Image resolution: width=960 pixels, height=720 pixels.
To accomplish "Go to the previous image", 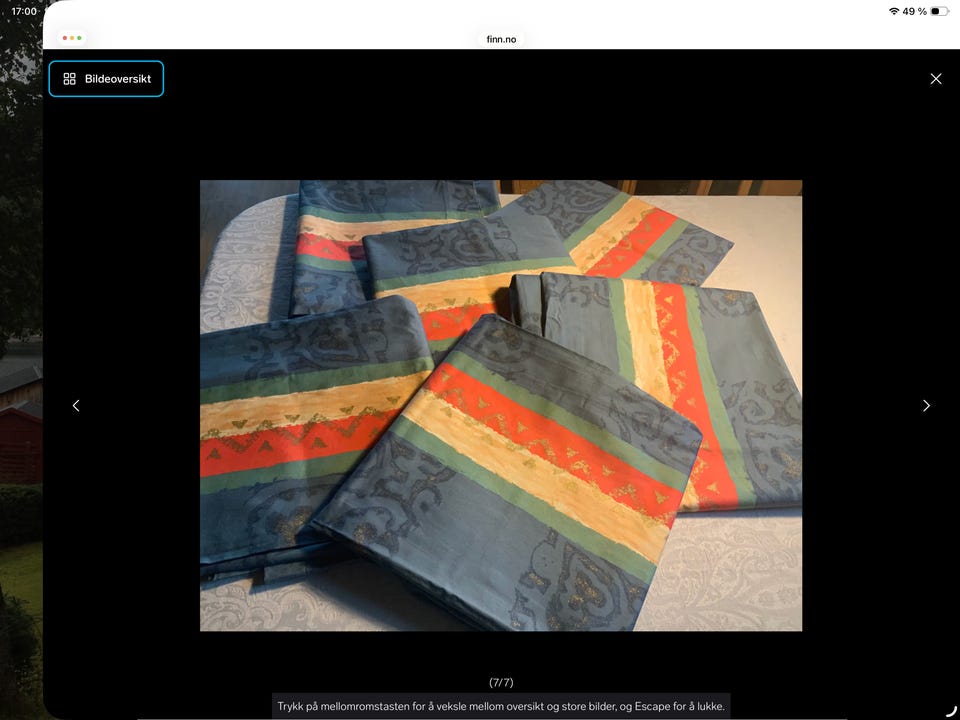I will pyautogui.click(x=76, y=405).
